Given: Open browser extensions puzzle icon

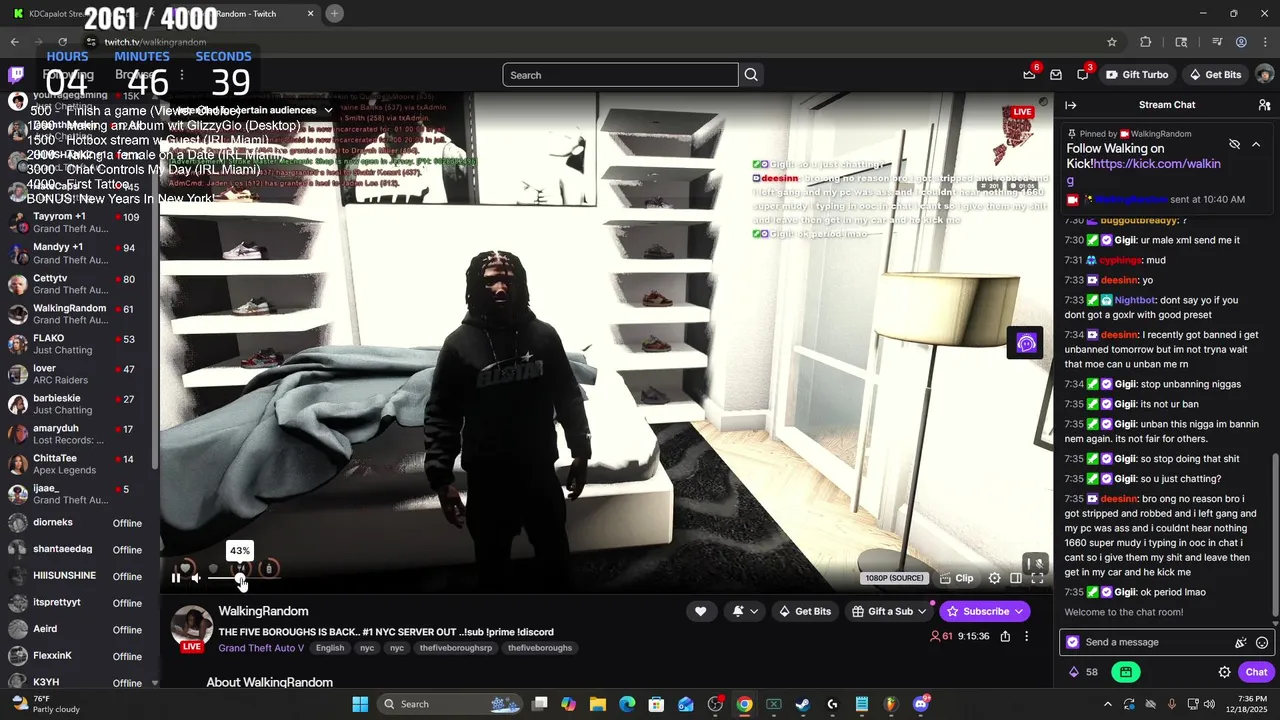Looking at the screenshot, I should (x=1146, y=42).
